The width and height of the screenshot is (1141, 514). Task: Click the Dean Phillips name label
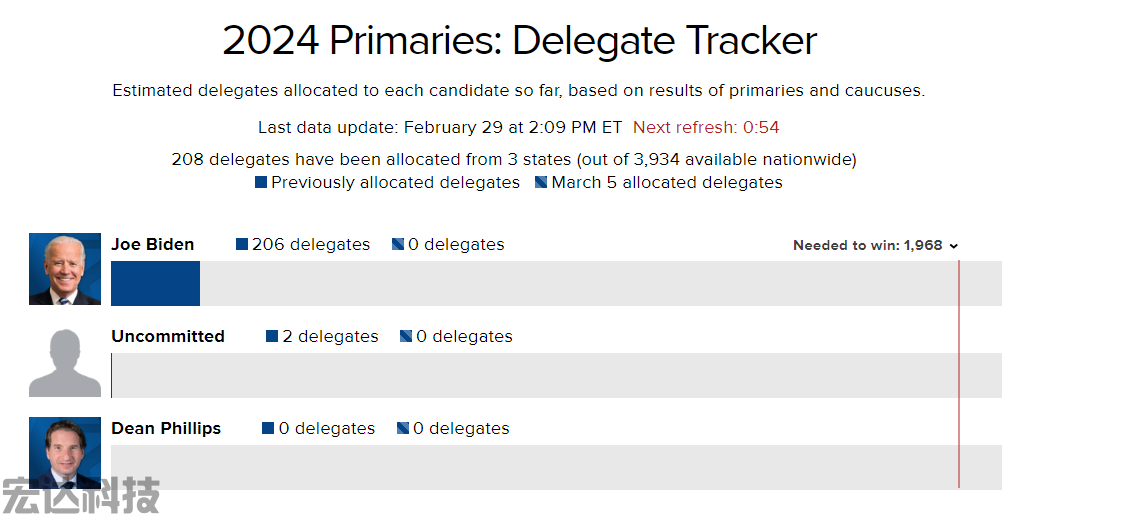166,428
